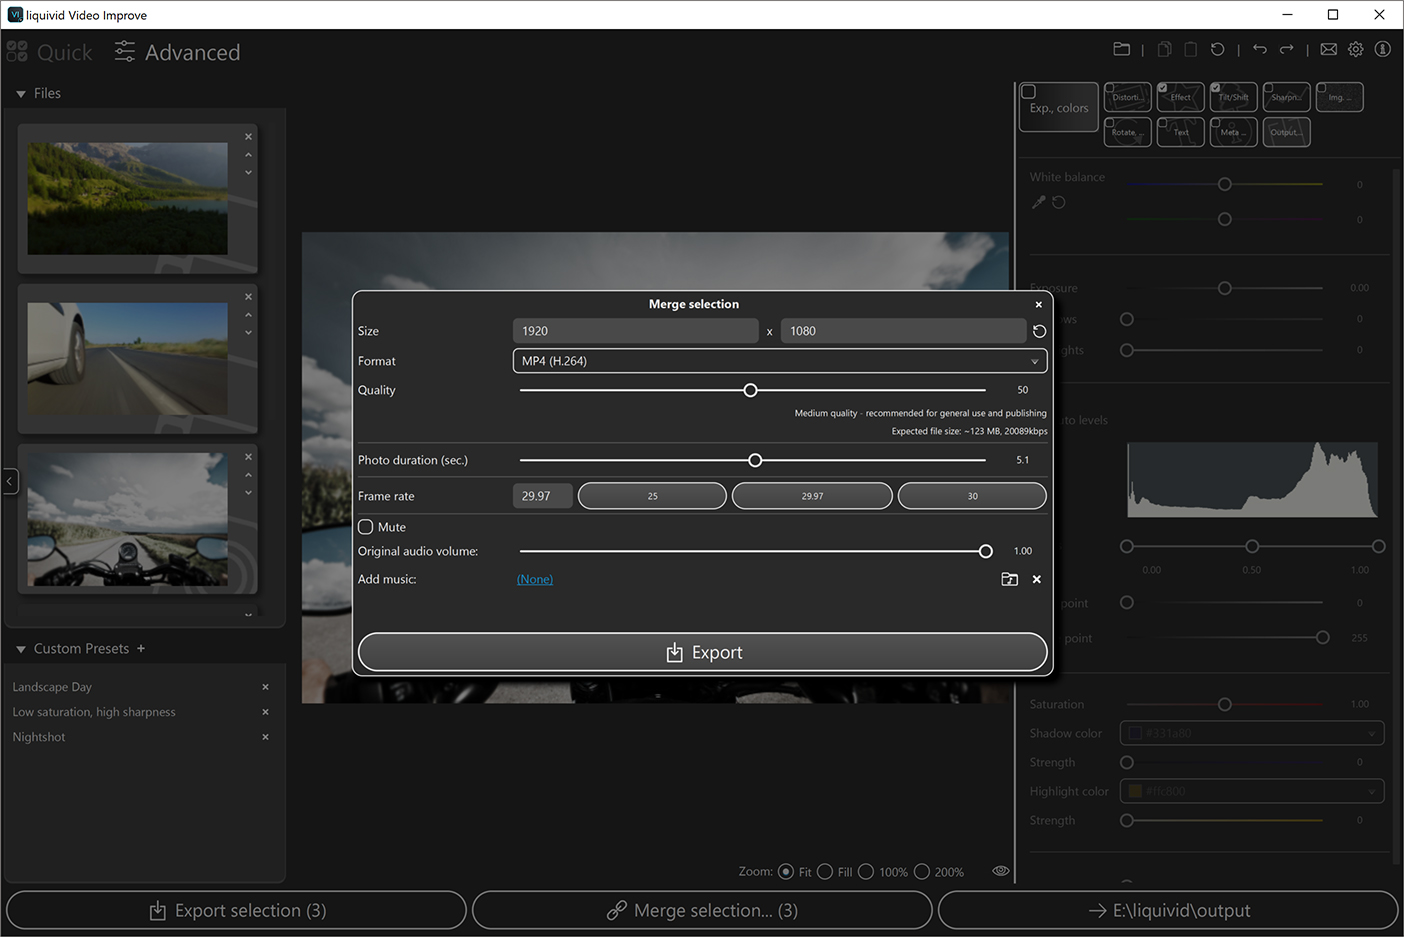Open the Exp., colors adjustment panel
1404x937 pixels.
coord(1058,107)
